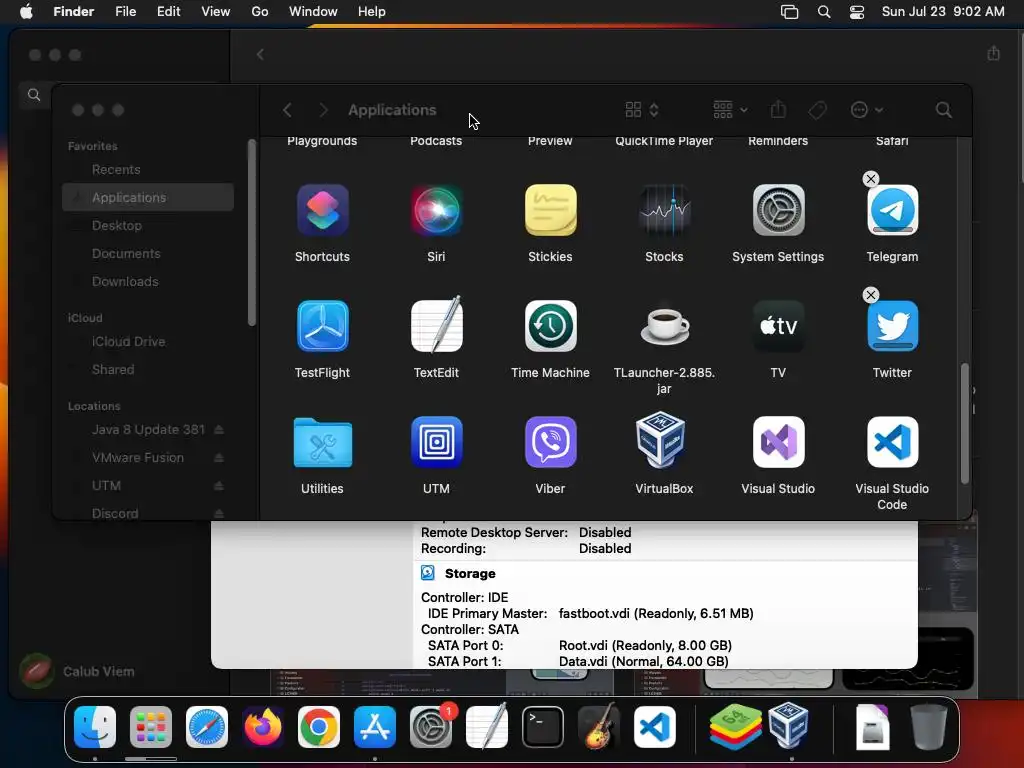Eject the UTM volume
This screenshot has height=768, width=1024.
[219, 486]
